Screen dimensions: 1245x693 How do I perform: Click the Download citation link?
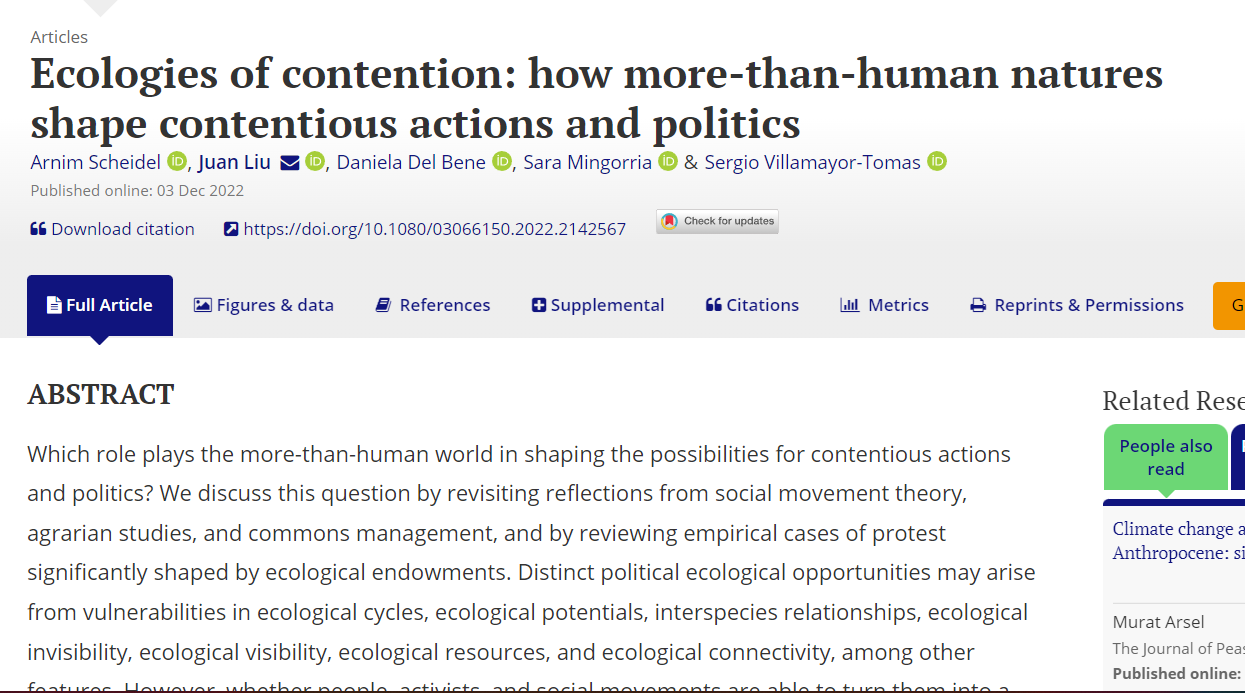[x=112, y=229]
